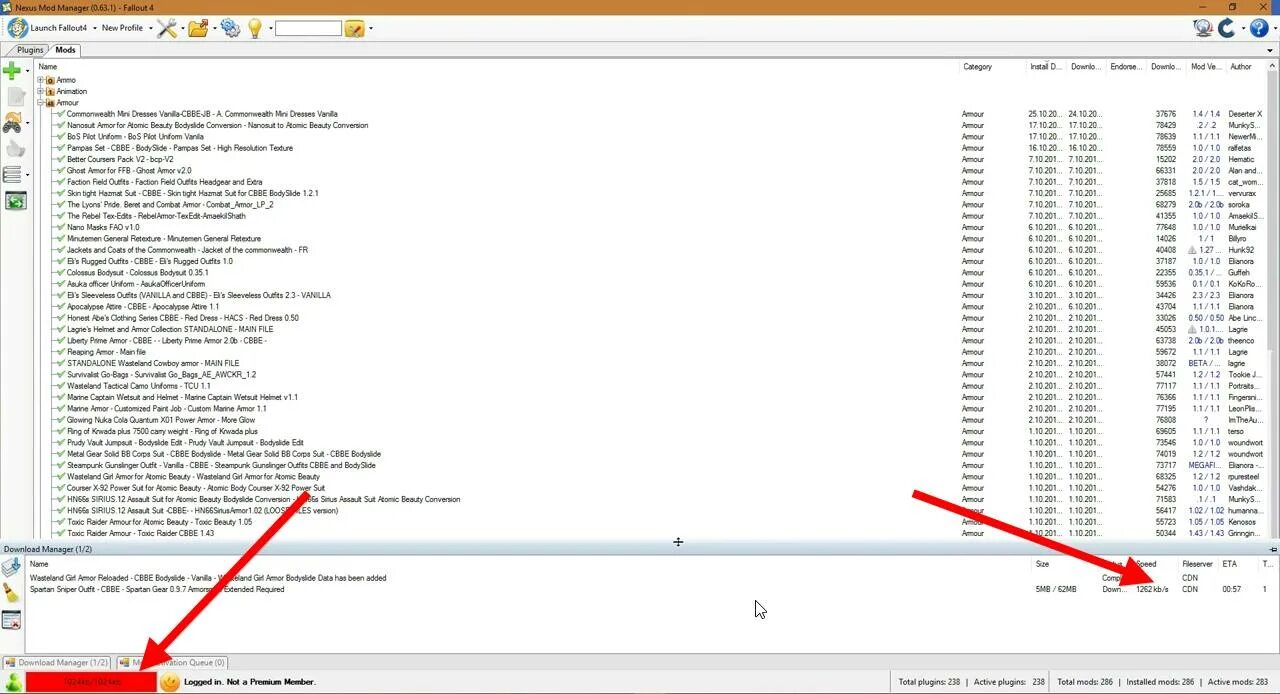Expand the Ammo category
Image resolution: width=1280 pixels, height=694 pixels.
point(41,80)
